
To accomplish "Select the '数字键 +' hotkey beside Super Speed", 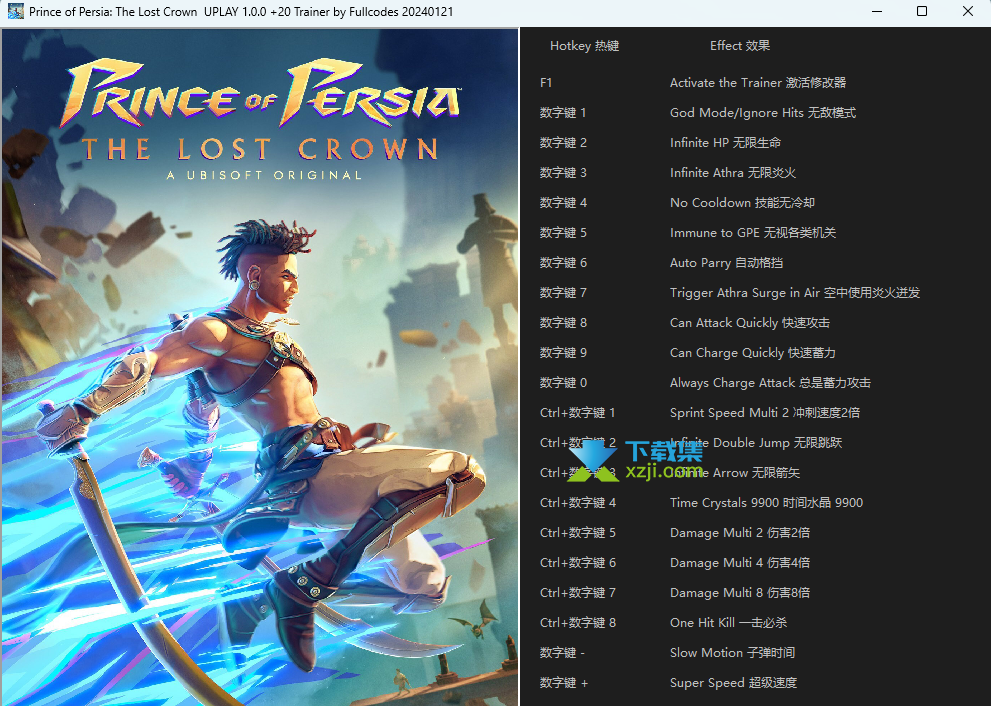I will tap(564, 683).
